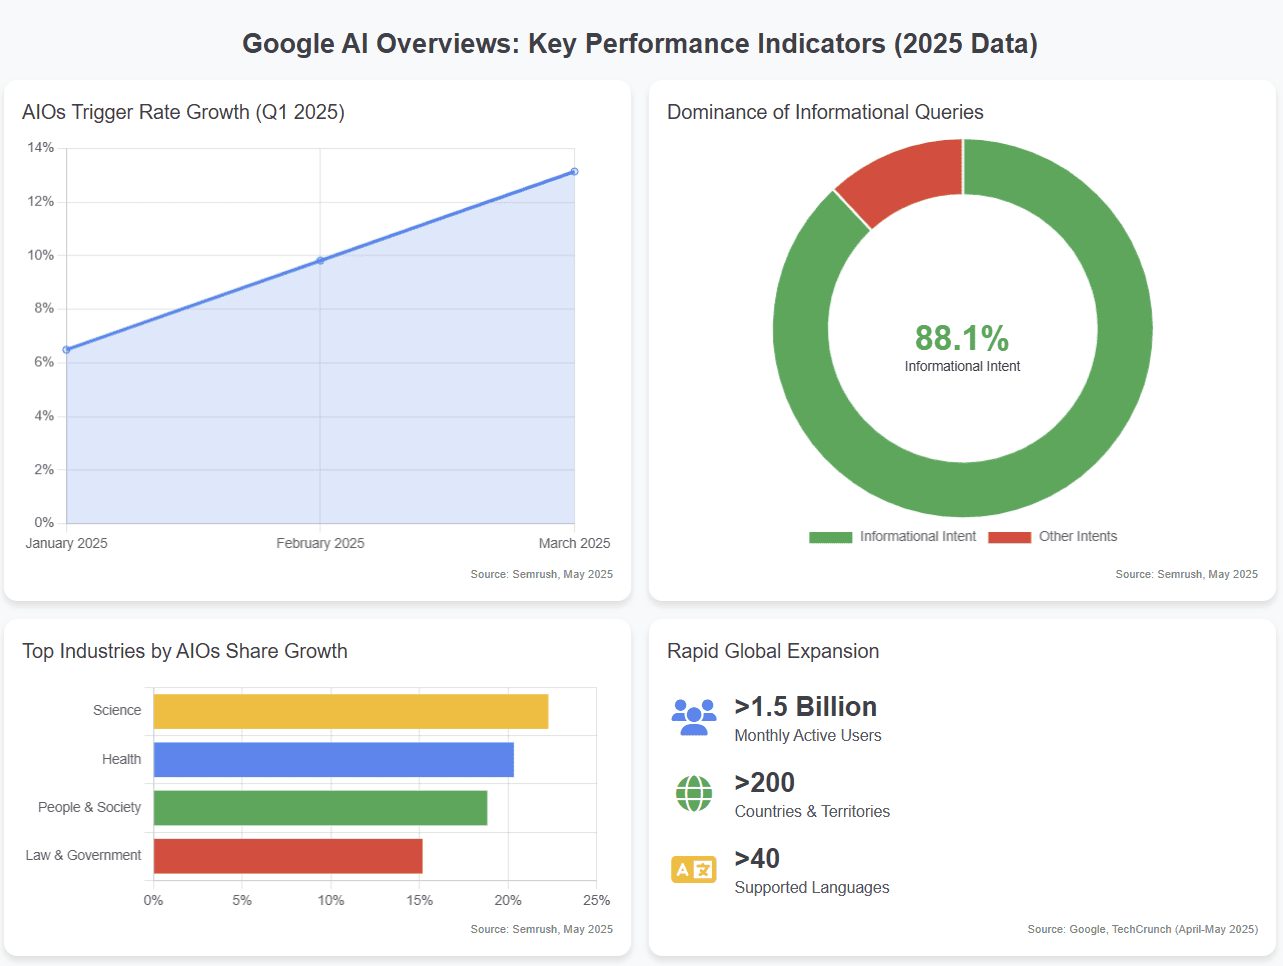Click the 14% y-axis label

click(x=41, y=148)
